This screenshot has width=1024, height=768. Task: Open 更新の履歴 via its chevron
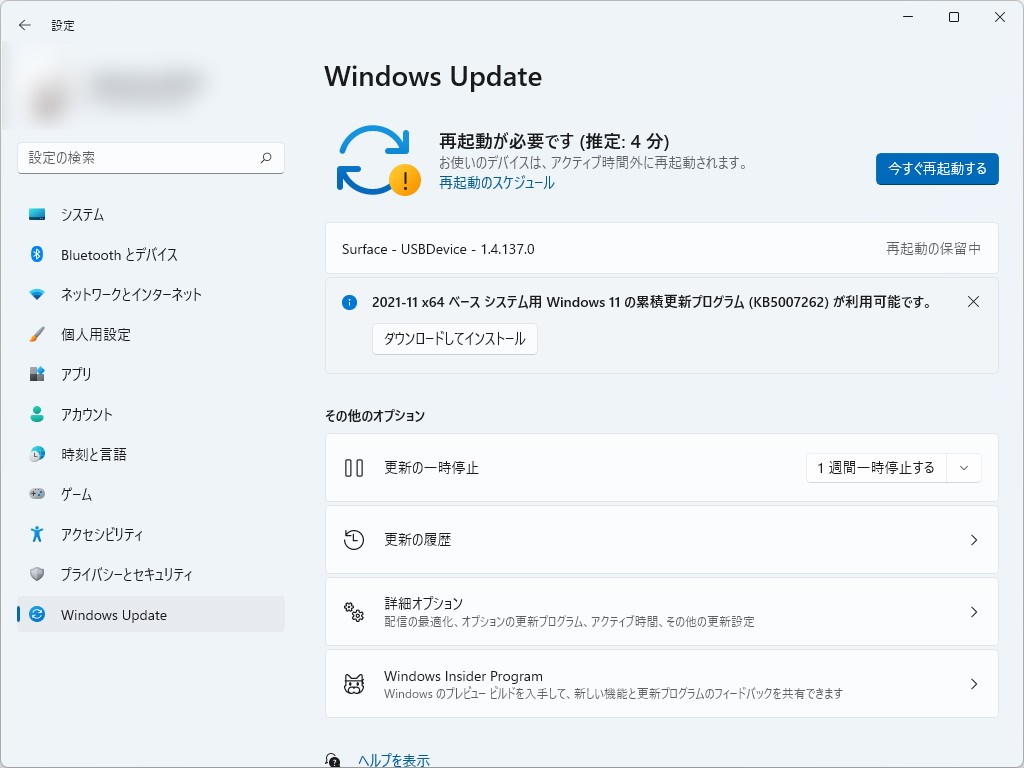(973, 539)
